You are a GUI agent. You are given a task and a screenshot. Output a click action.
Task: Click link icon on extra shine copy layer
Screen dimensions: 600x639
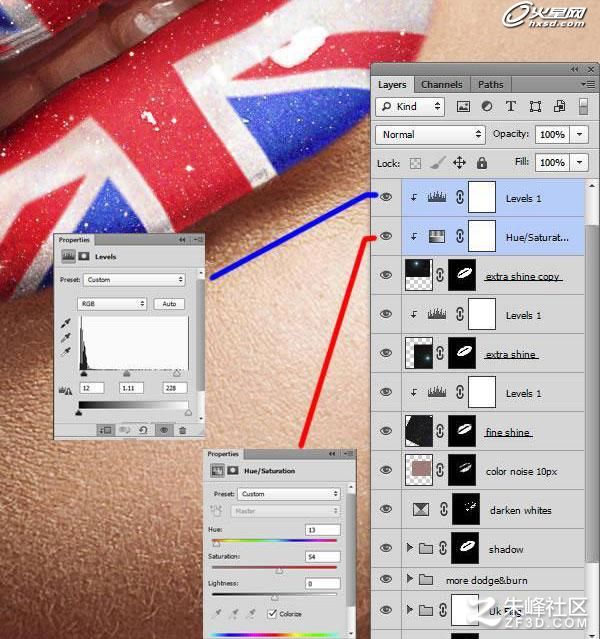440,275
